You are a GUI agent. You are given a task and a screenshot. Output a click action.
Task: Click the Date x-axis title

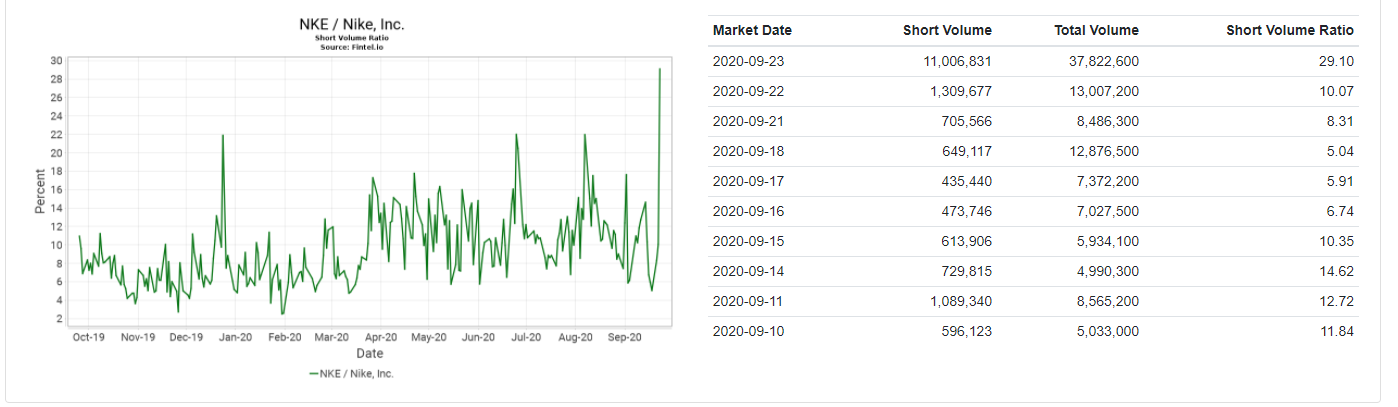coord(370,353)
